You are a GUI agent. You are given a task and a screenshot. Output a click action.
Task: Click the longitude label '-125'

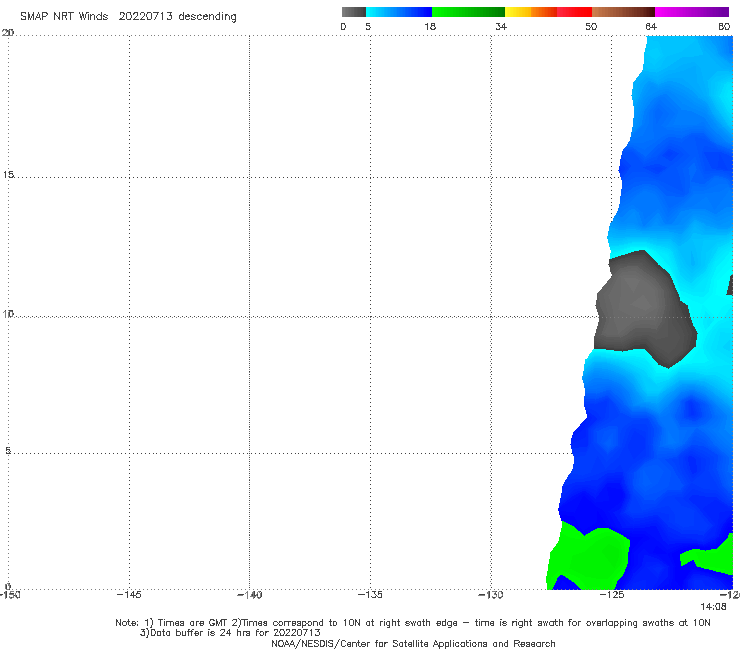click(612, 594)
